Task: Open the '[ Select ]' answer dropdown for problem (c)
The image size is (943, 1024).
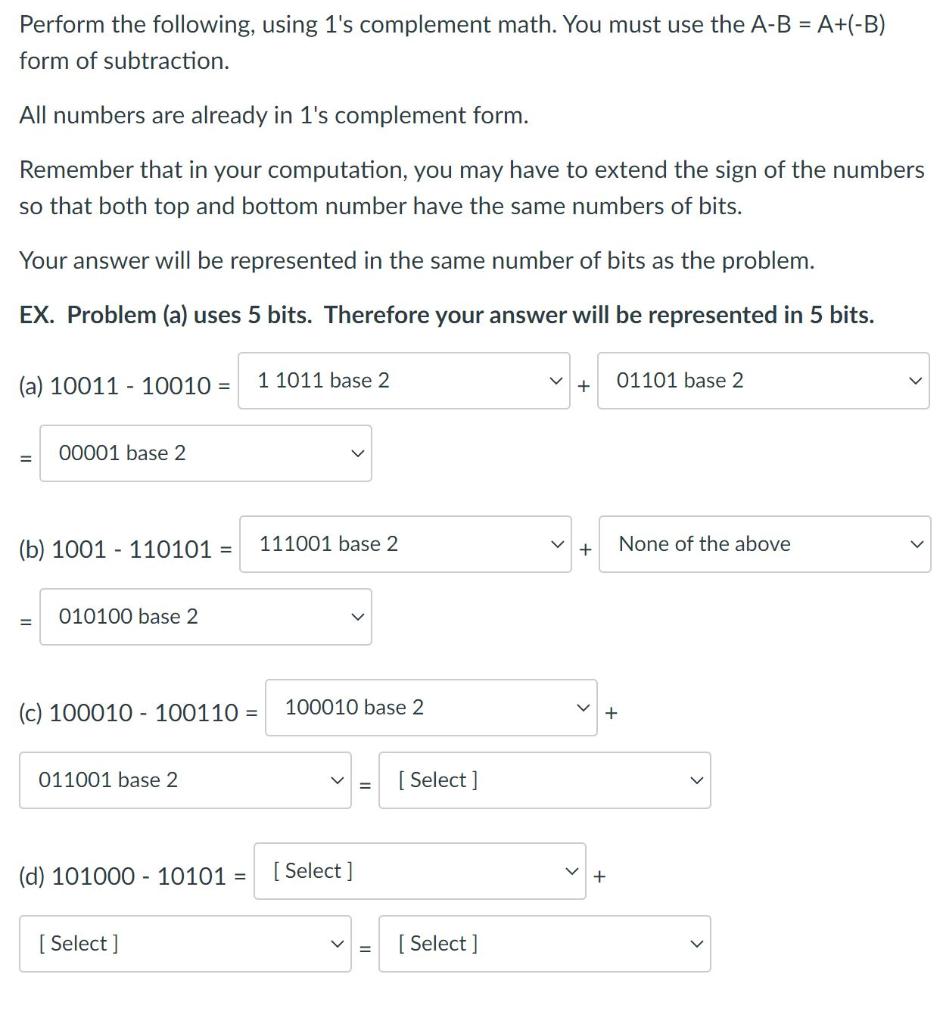Action: (x=543, y=779)
